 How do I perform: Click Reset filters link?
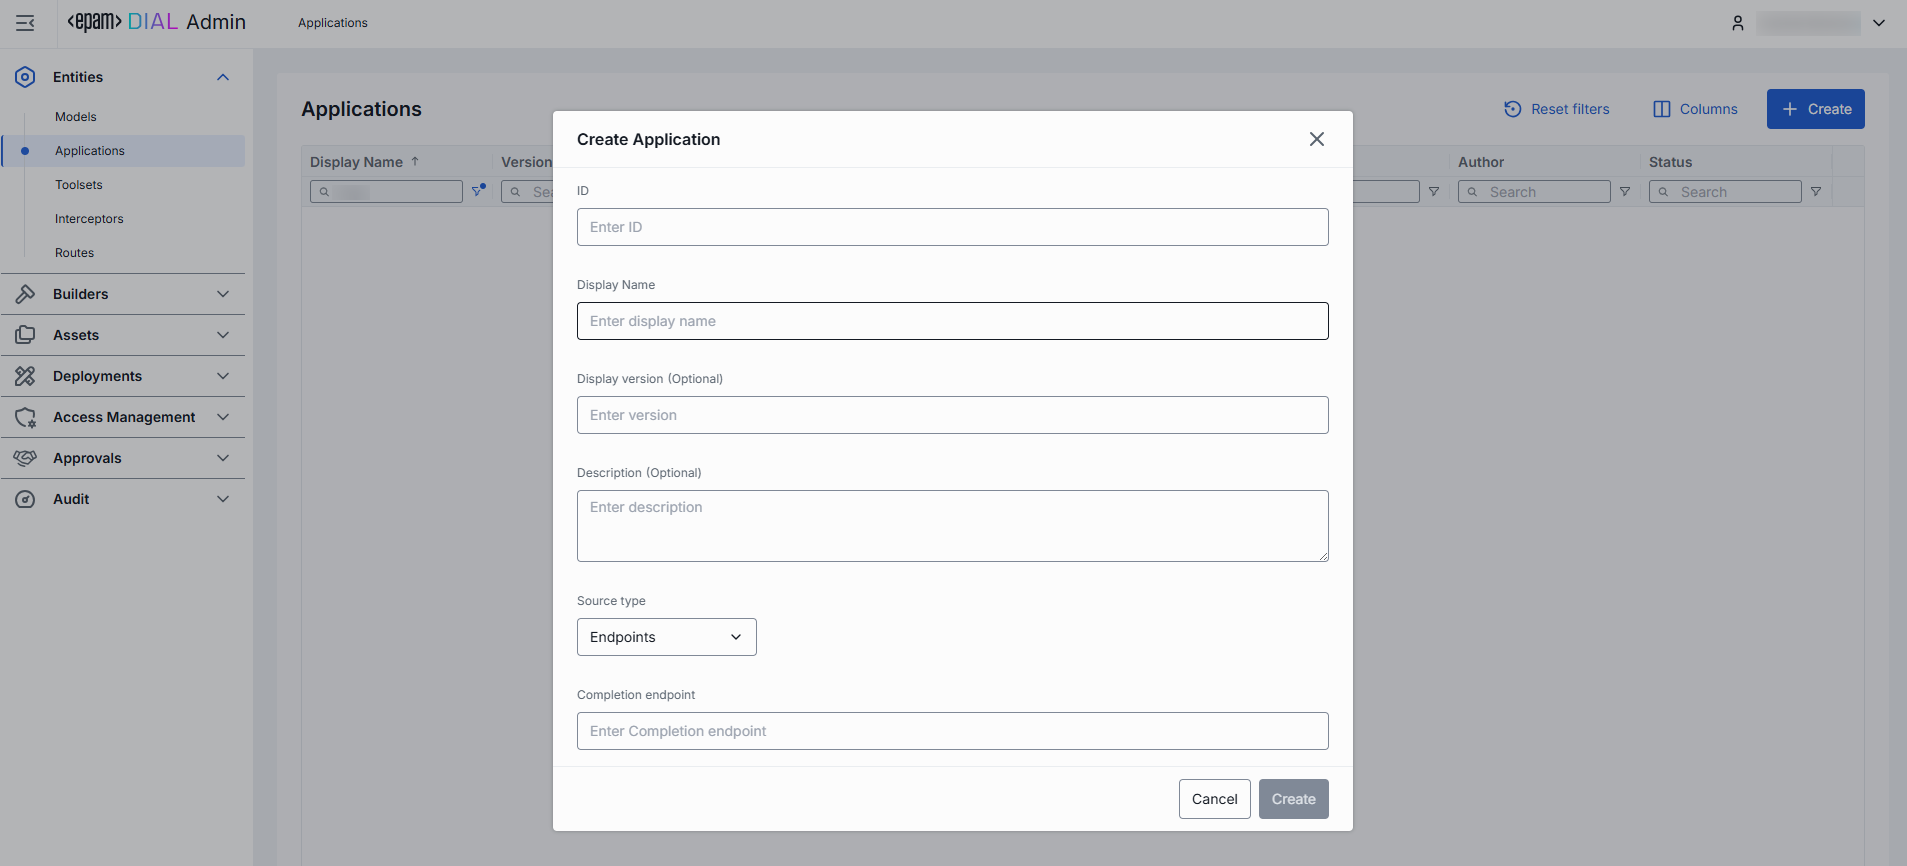click(1557, 109)
